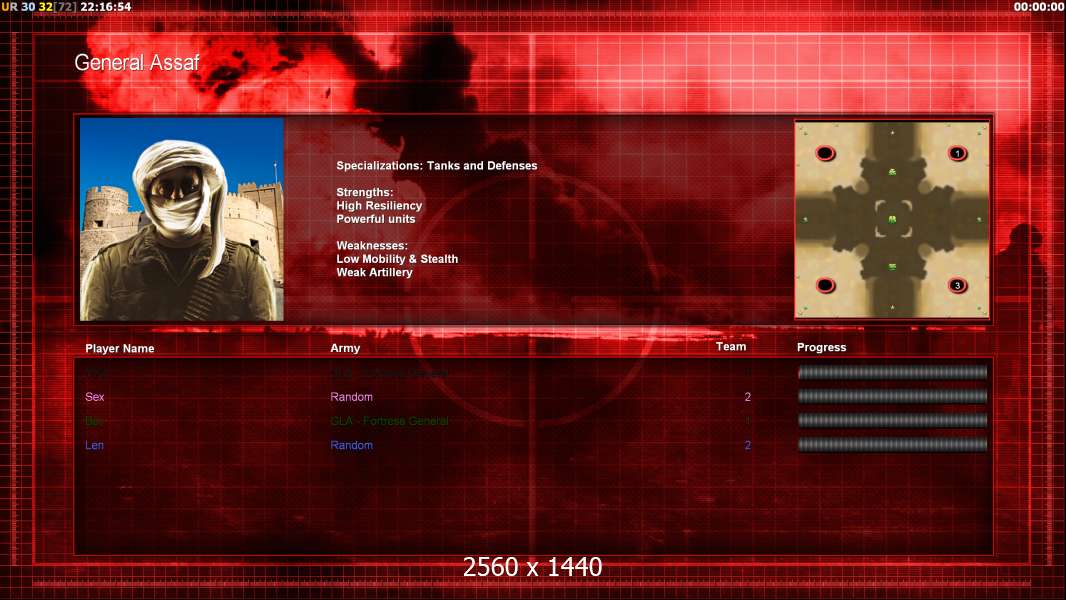Screen dimensions: 1066x600
Task: Click team number 2 in Len's row
Action: coord(748,445)
